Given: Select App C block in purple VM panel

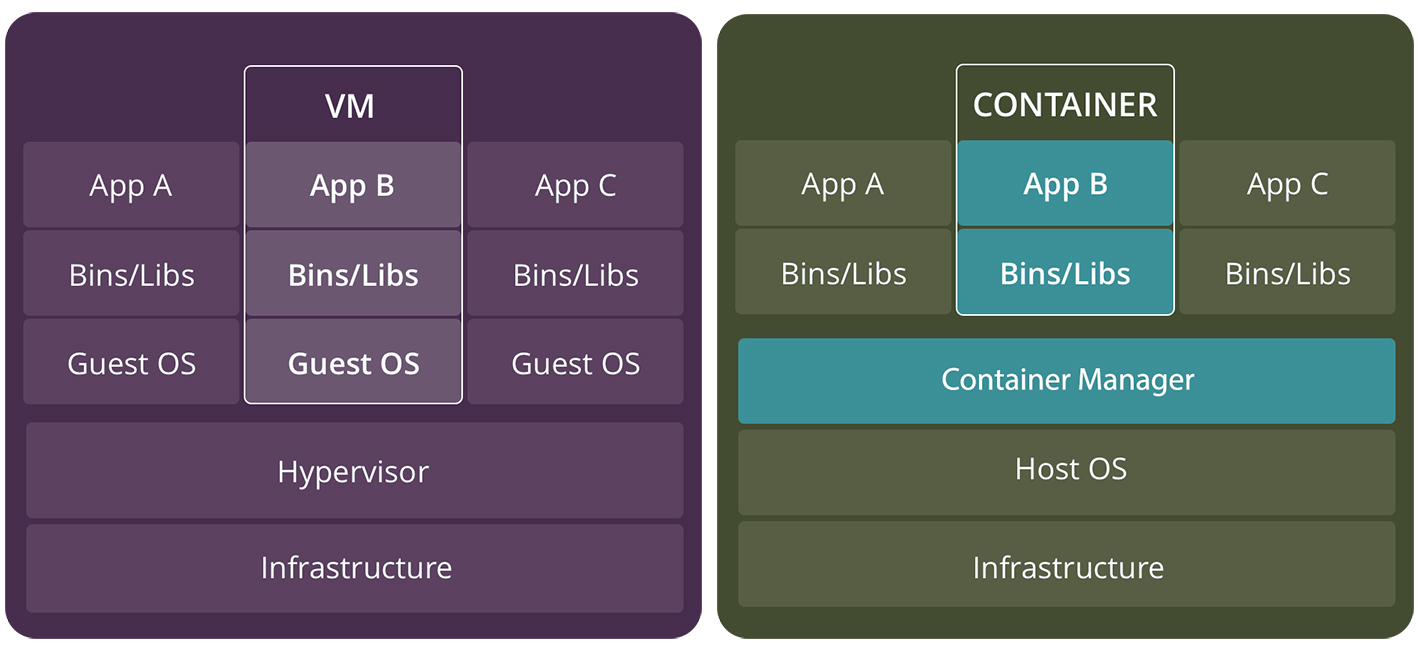Looking at the screenshot, I should 575,186.
